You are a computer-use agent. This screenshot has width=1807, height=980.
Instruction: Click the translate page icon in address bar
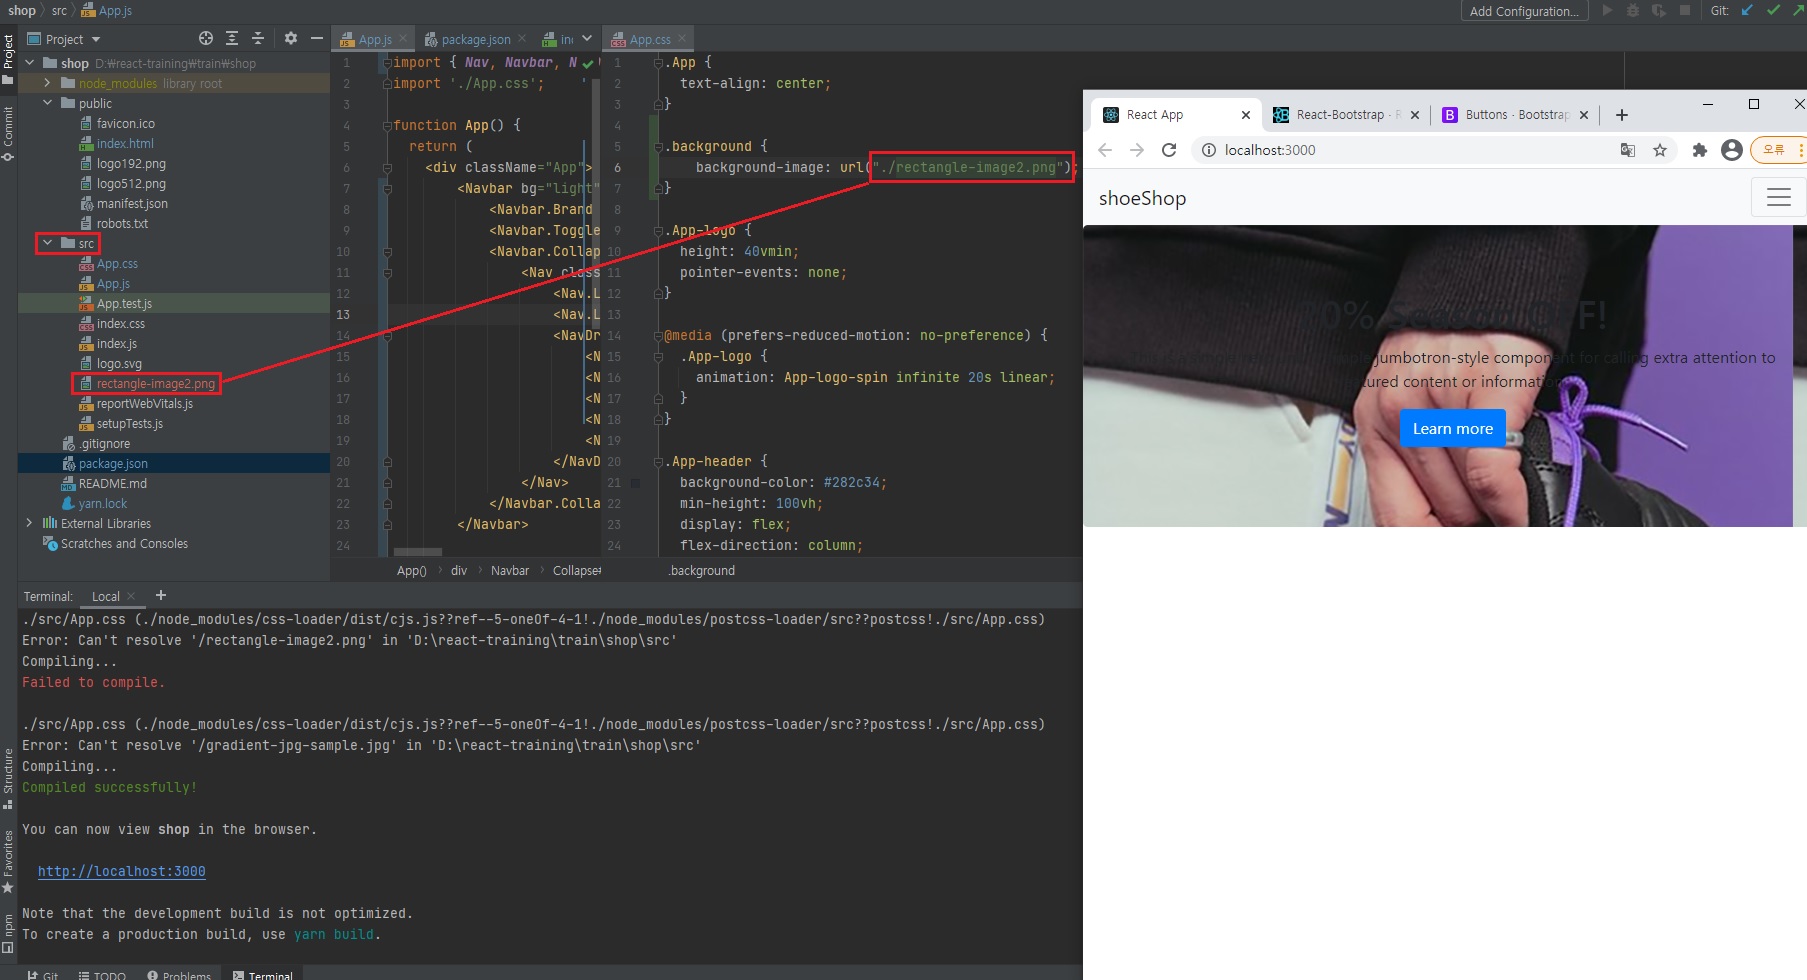(x=1628, y=150)
